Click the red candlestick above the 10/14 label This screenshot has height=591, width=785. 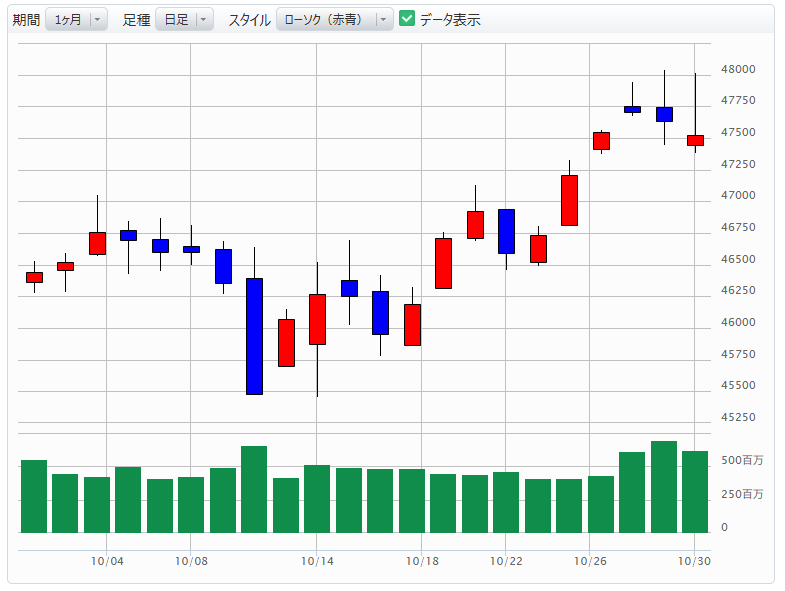pos(317,319)
